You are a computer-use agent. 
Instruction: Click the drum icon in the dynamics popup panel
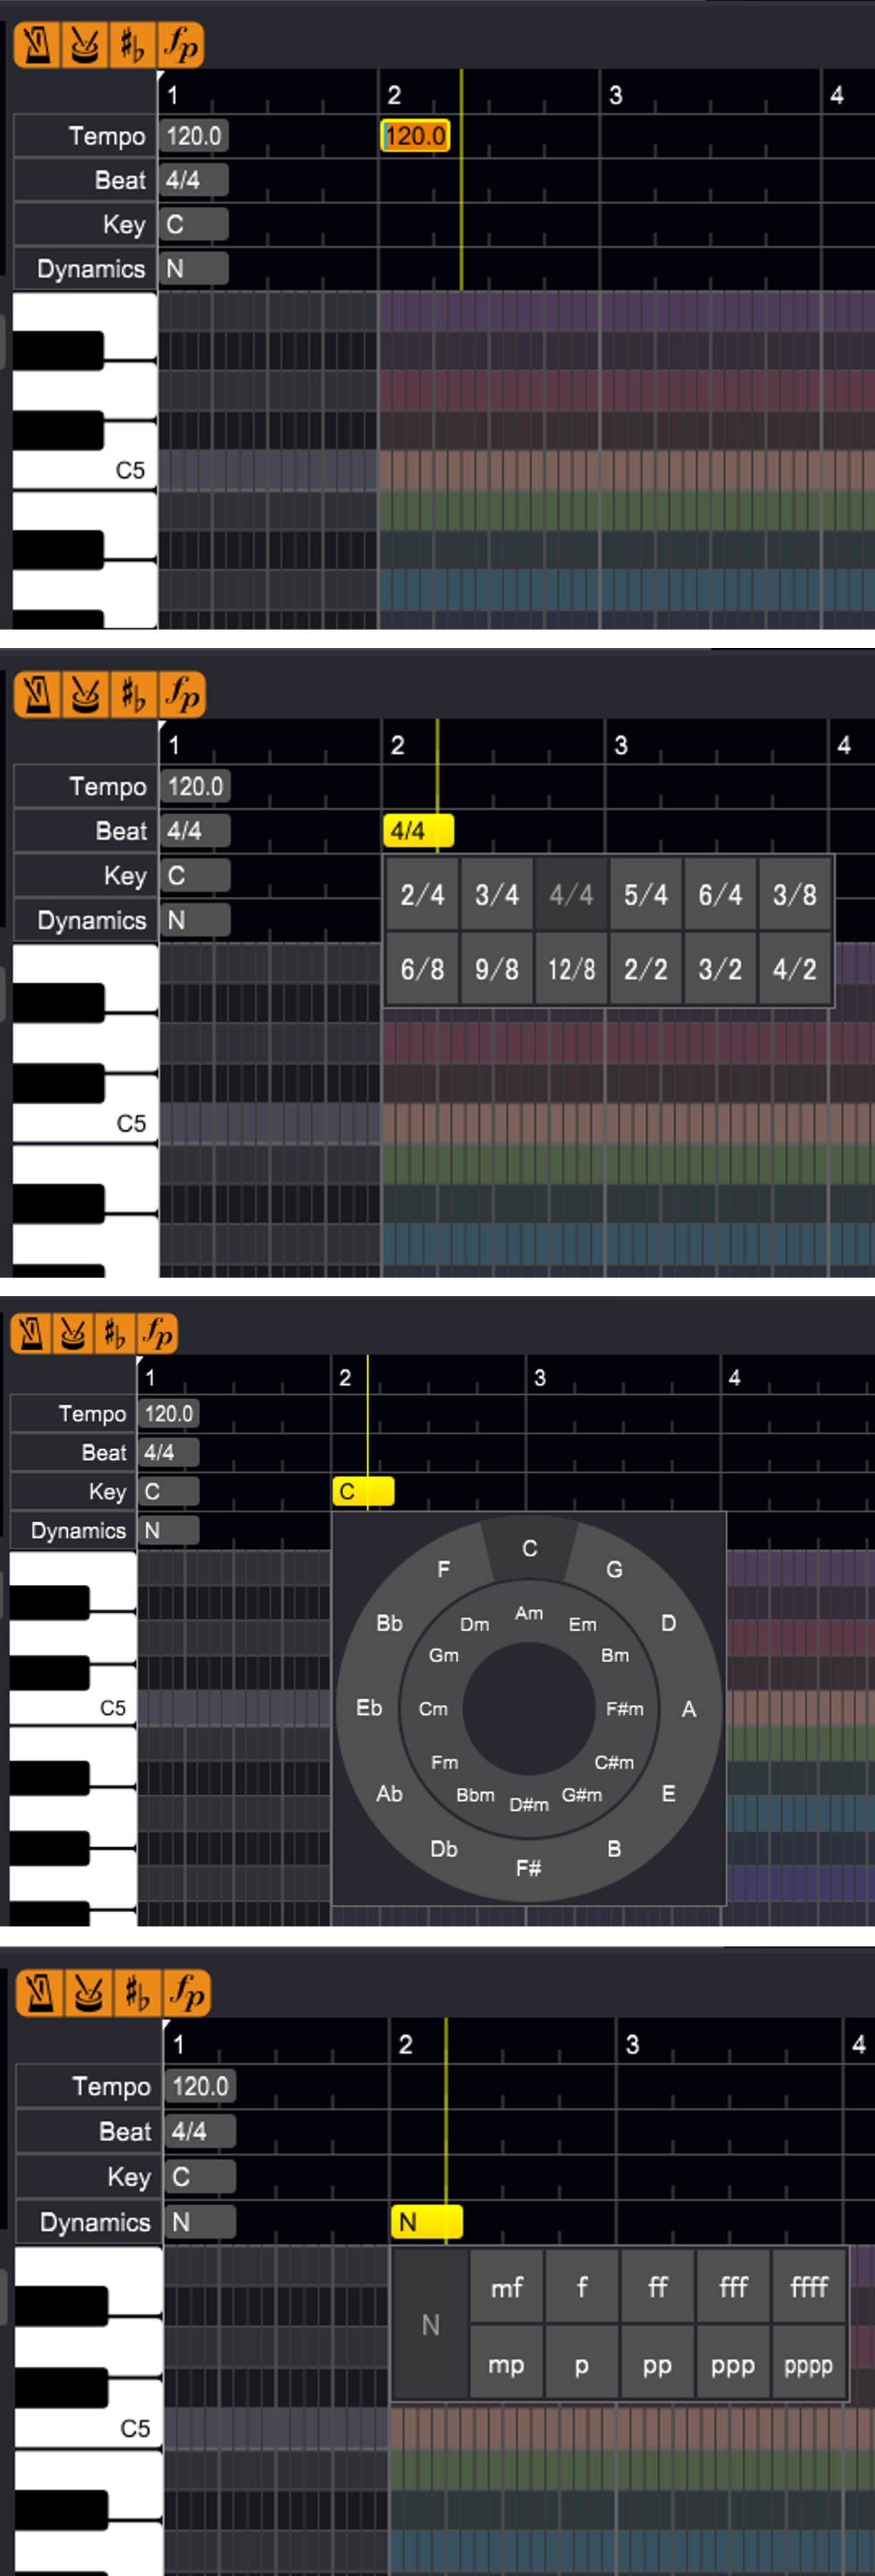(88, 1993)
